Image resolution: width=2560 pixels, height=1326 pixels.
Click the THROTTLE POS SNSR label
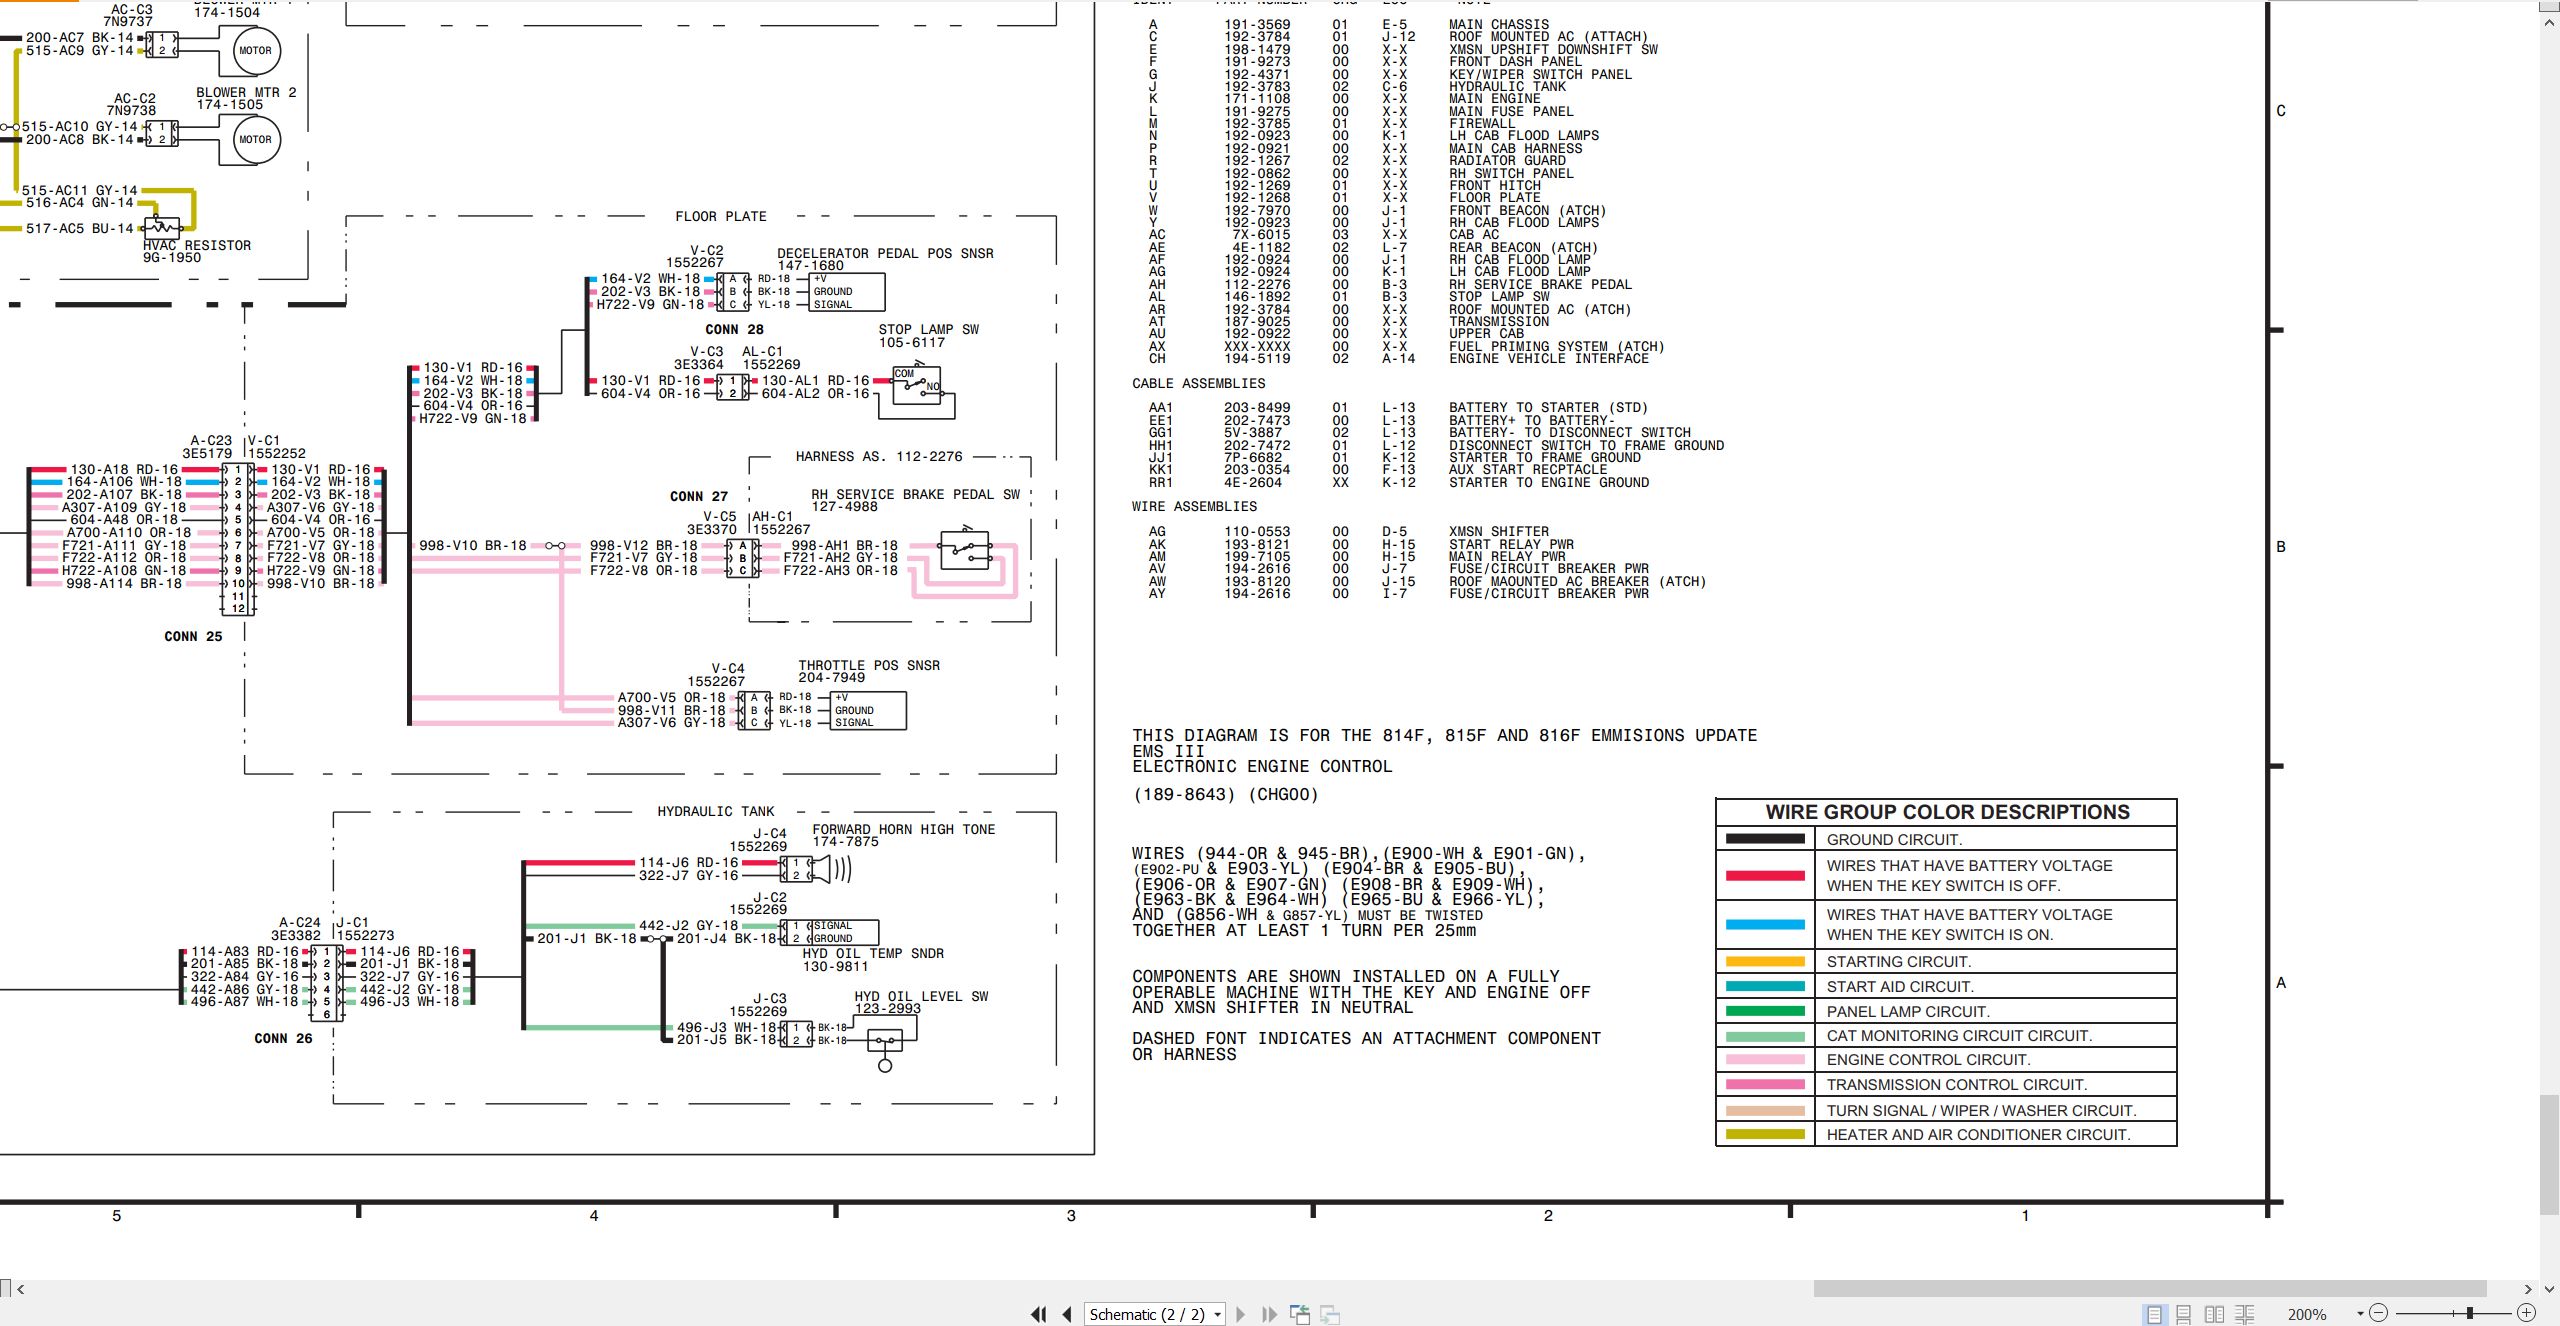[x=869, y=665]
